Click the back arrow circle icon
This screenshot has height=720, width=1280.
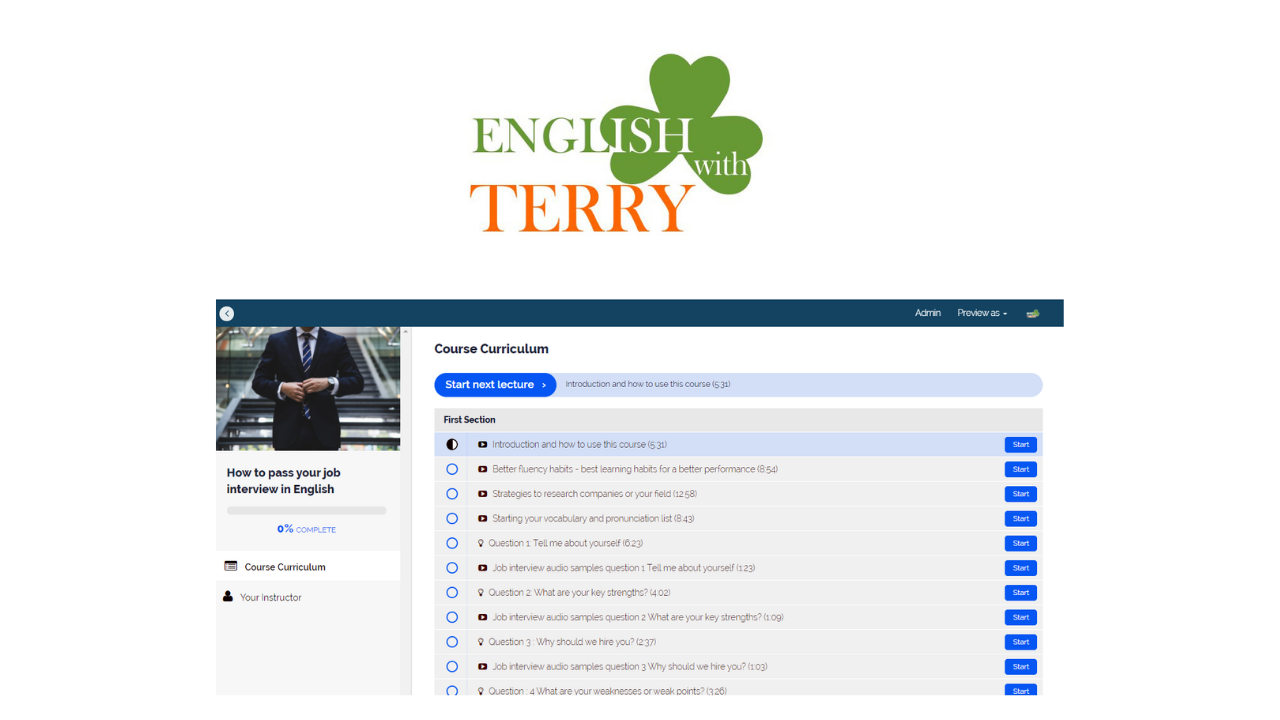[227, 313]
